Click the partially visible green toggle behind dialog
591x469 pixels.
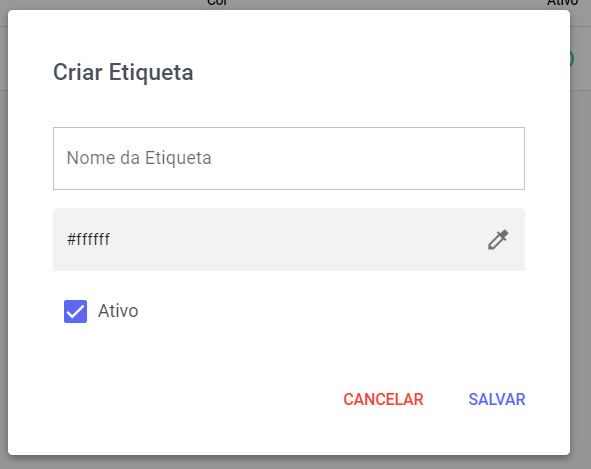coord(572,59)
